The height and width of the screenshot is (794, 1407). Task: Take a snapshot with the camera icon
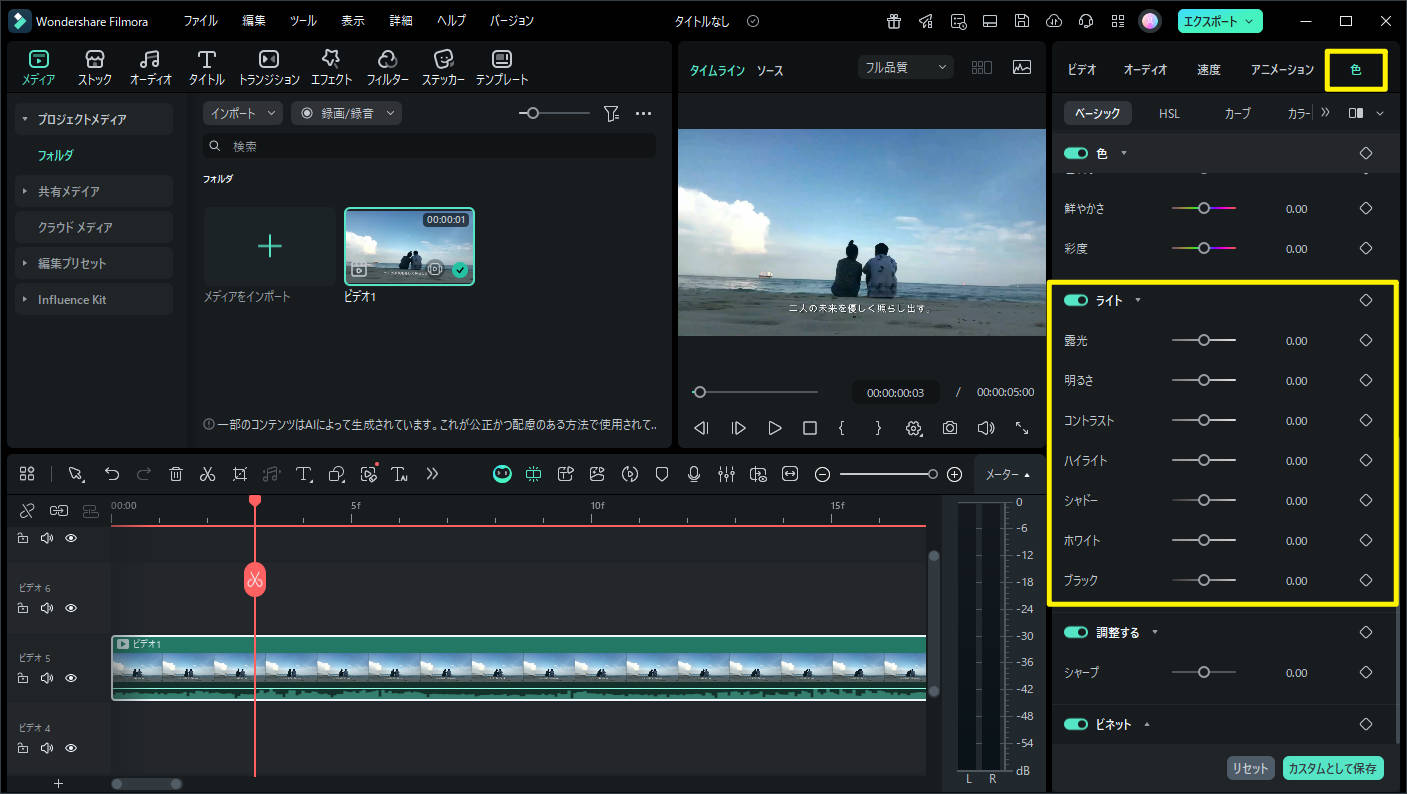coord(950,428)
